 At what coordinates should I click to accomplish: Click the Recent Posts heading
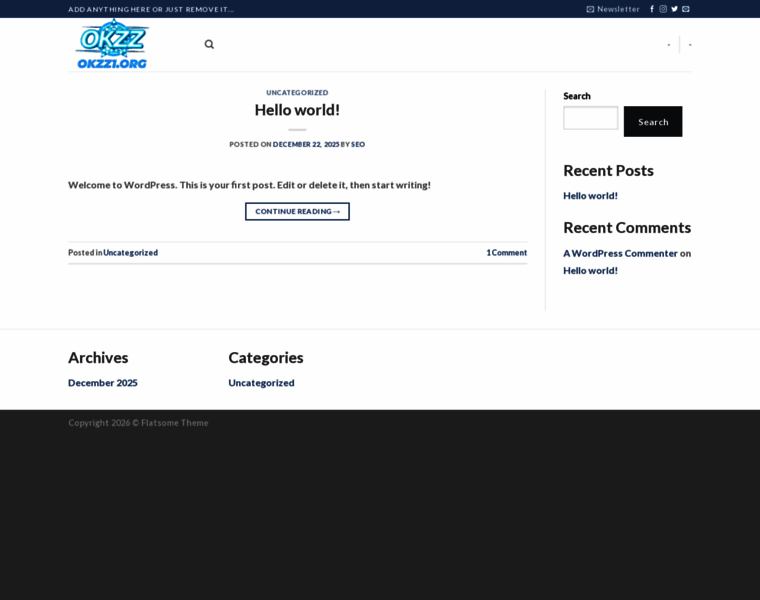(x=608, y=171)
